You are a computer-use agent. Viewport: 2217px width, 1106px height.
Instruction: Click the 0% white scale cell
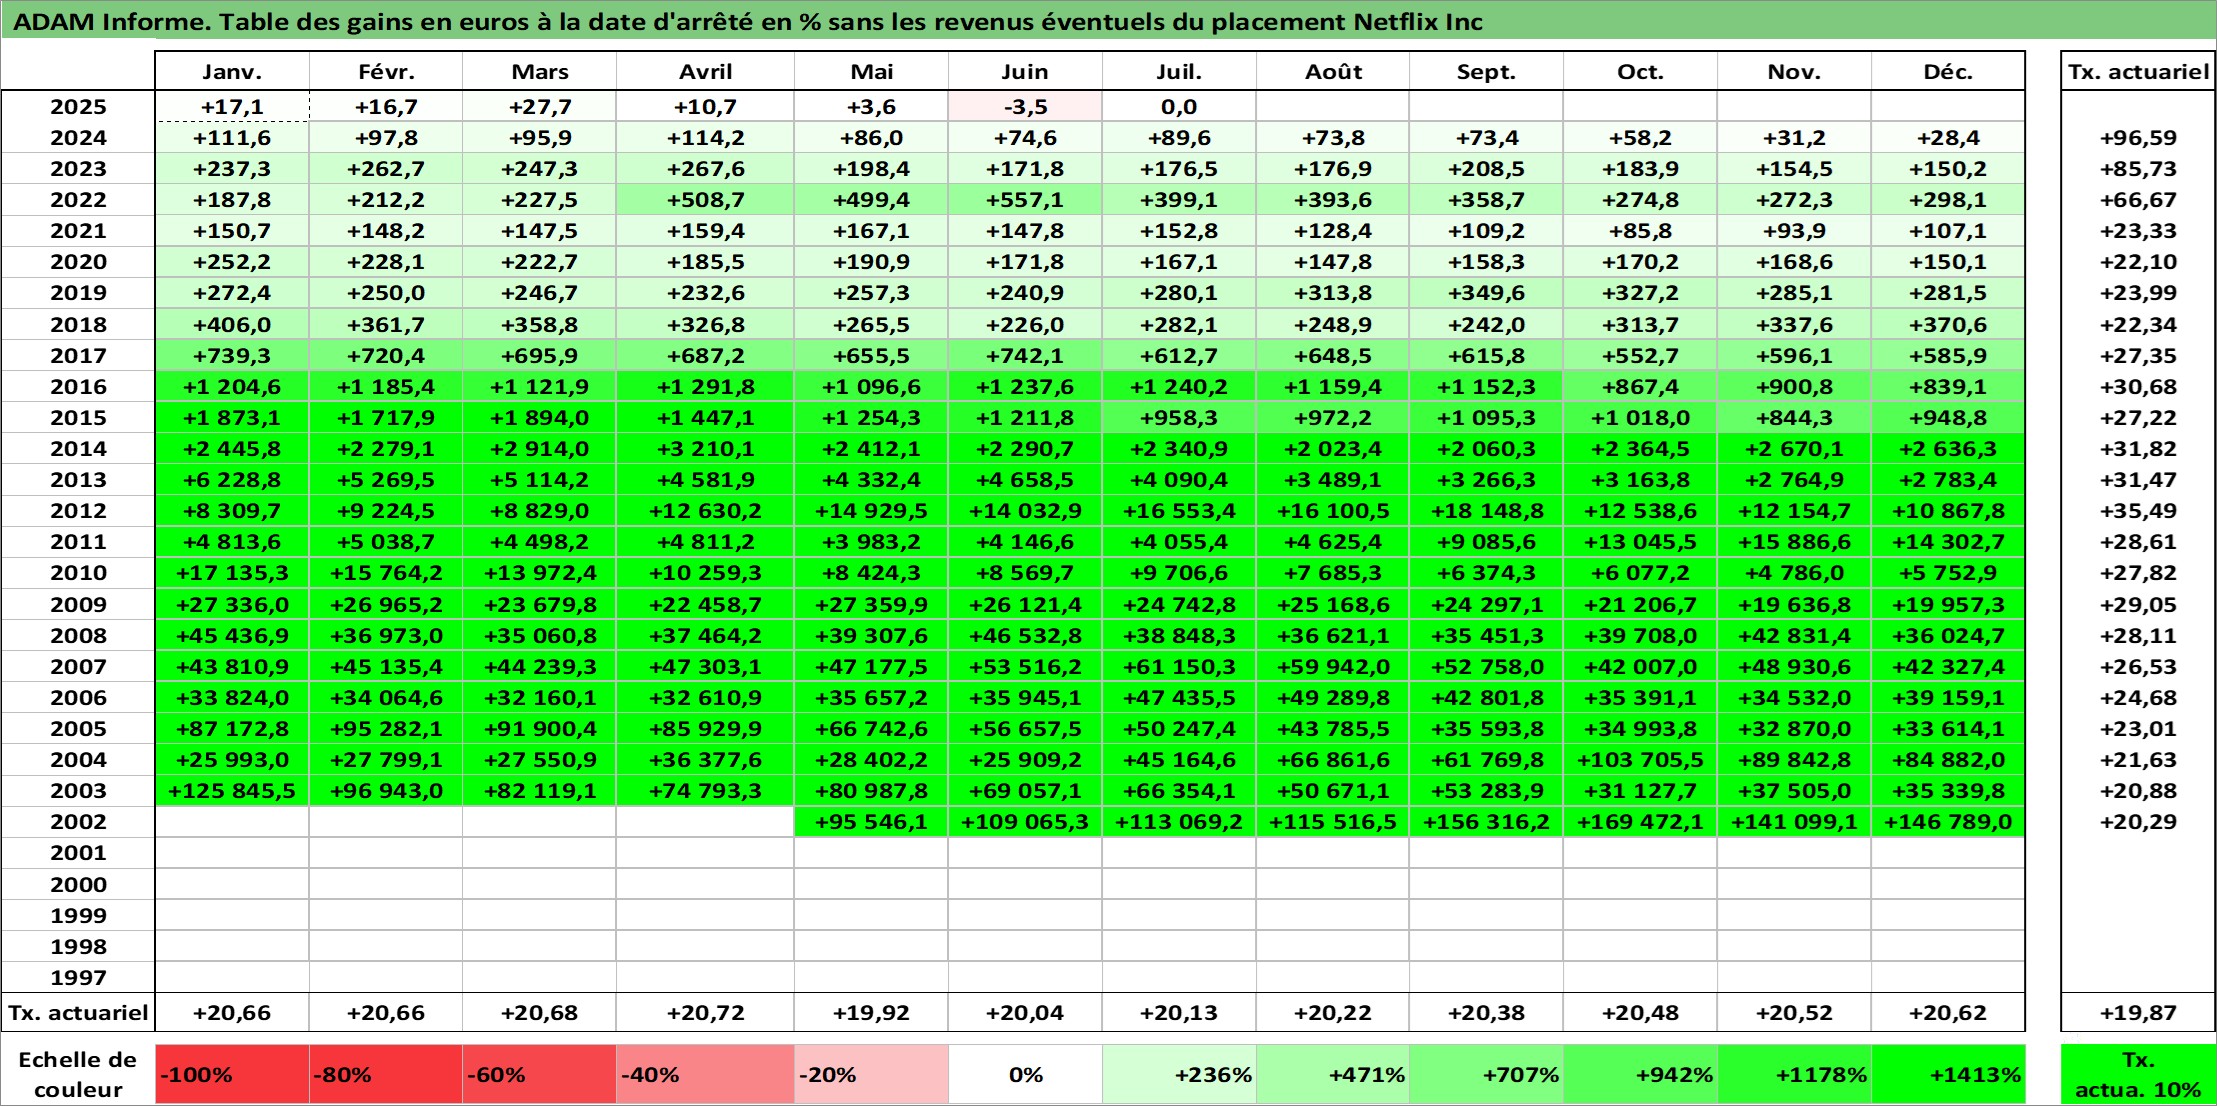[1025, 1075]
